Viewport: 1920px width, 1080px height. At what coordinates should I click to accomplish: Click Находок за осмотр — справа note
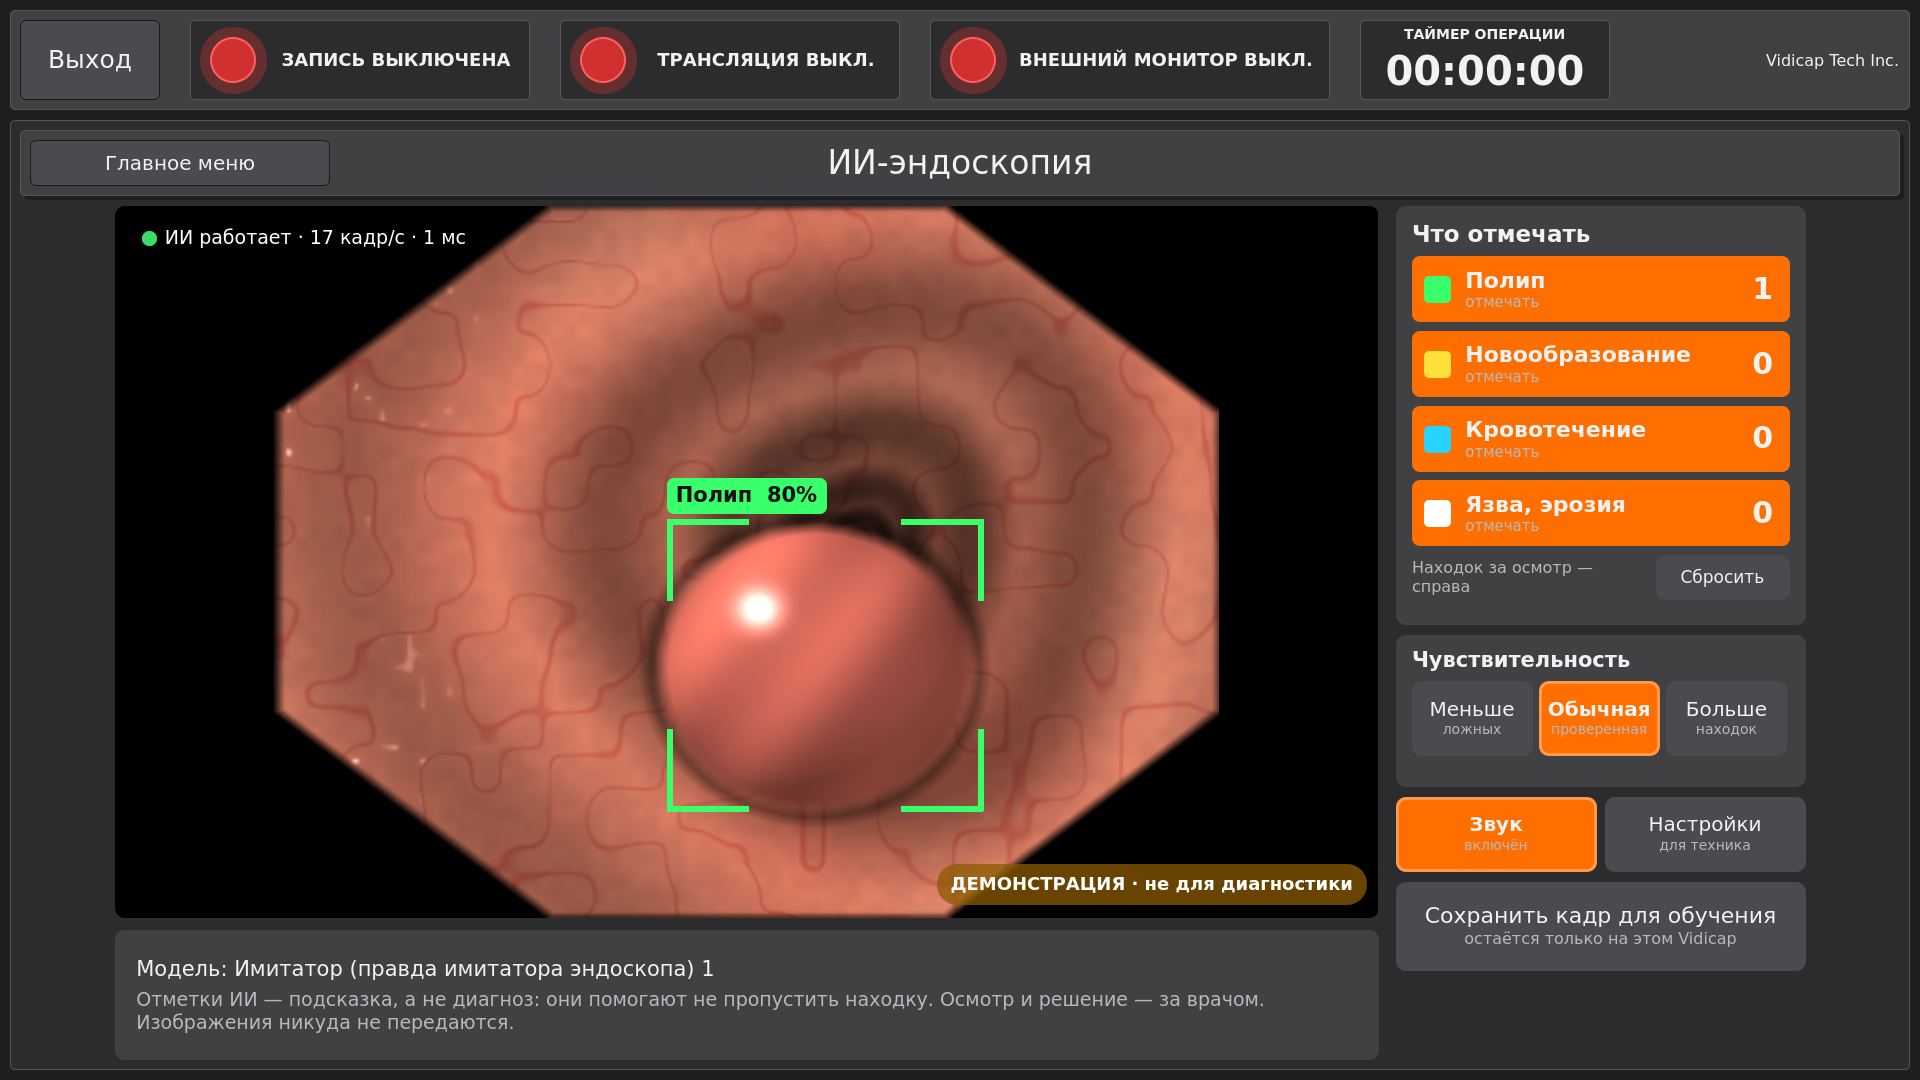point(1501,577)
